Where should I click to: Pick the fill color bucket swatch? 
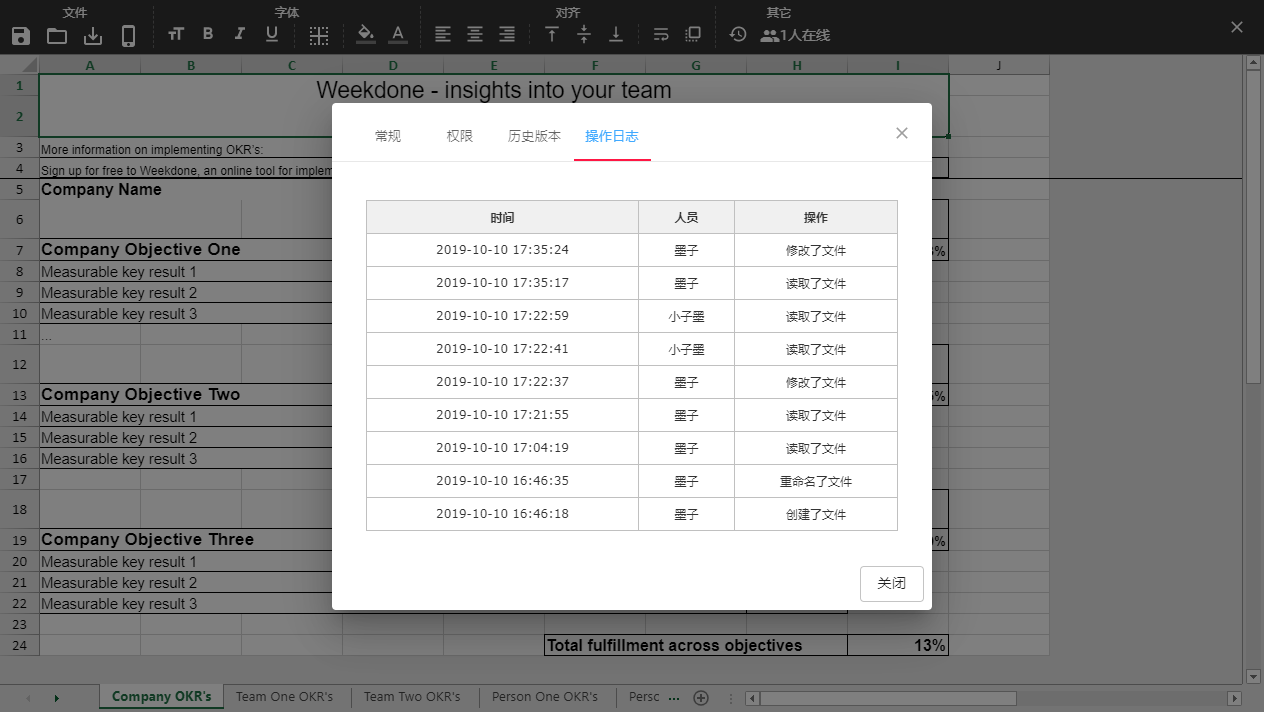[x=366, y=34]
